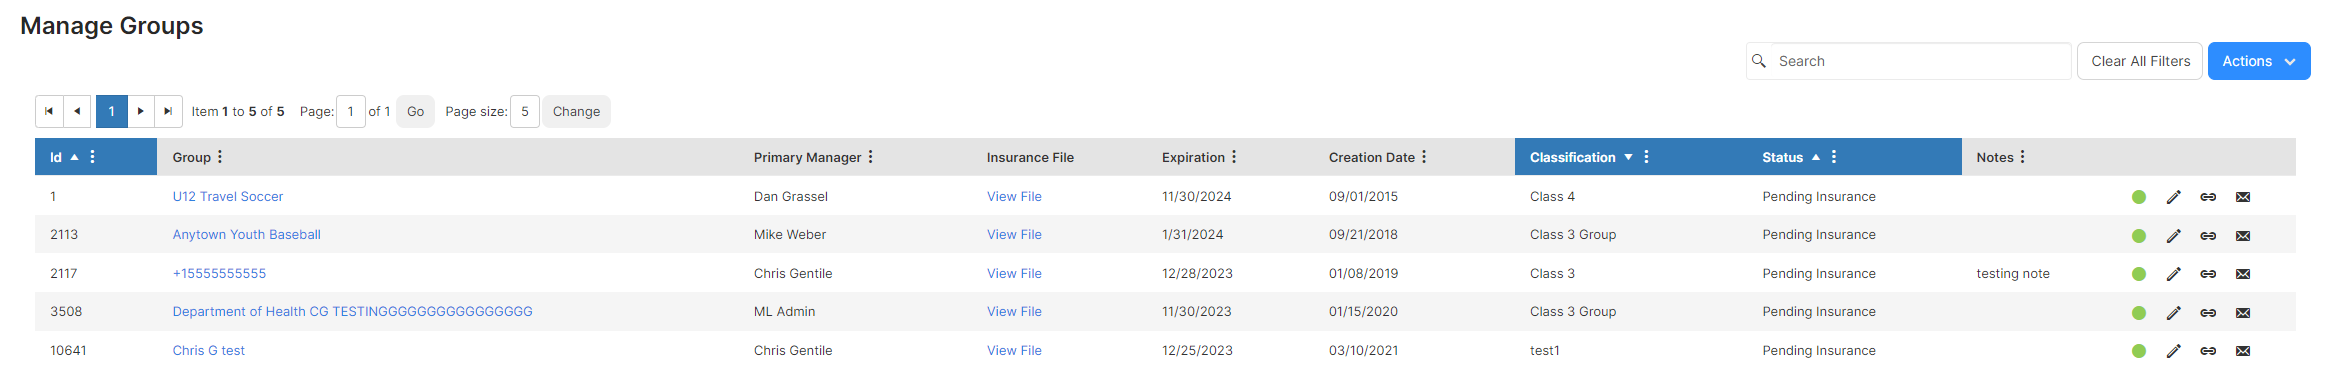This screenshot has width=2325, height=374.
Task: Open the Group column kebab menu
Action: 220,157
